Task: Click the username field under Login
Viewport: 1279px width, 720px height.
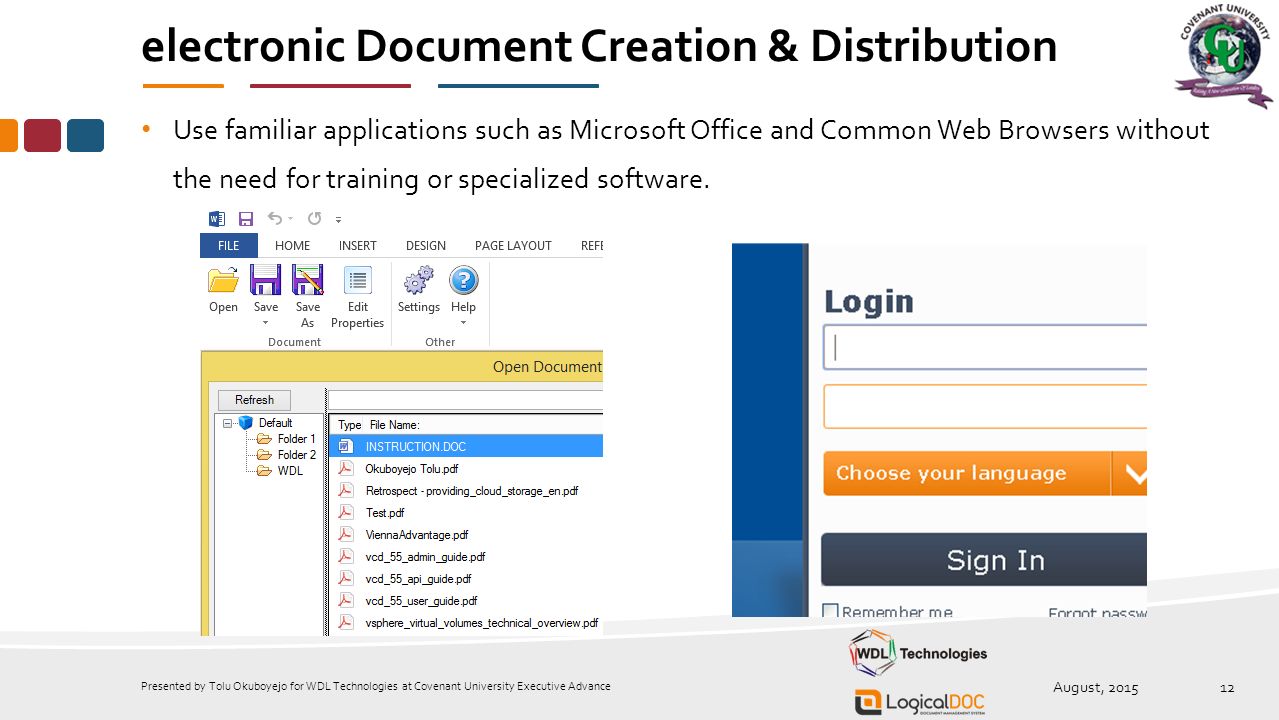Action: [985, 347]
